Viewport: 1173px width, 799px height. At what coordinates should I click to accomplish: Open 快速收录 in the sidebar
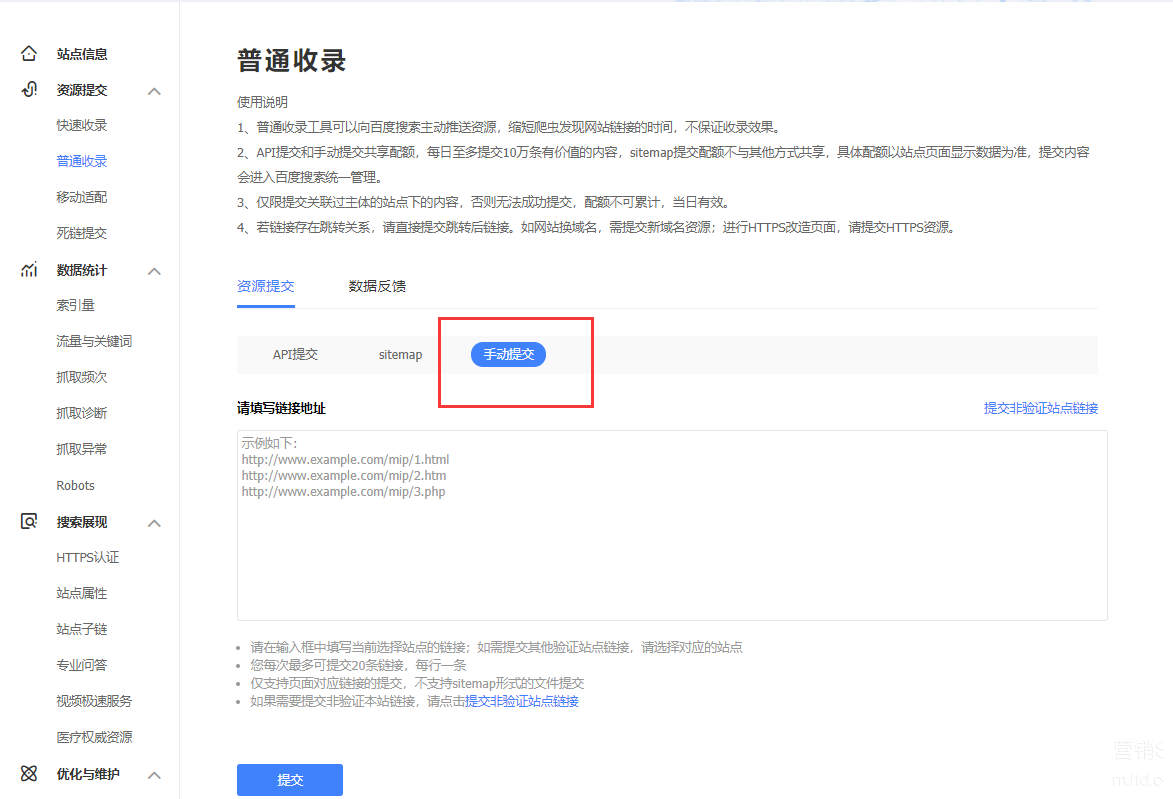coord(82,126)
